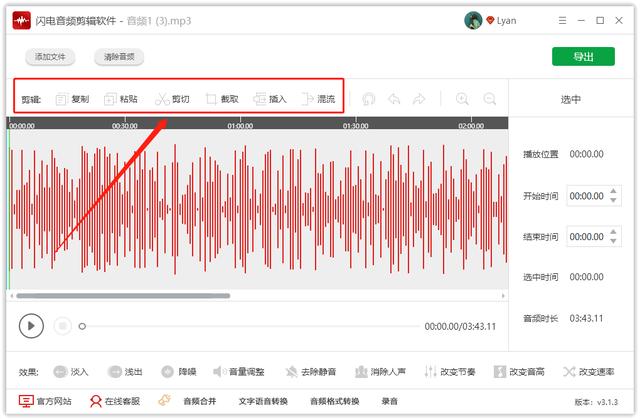This screenshot has width=640, height=420.
Task: Open the hamburger menu in title bar
Action: tap(562, 20)
